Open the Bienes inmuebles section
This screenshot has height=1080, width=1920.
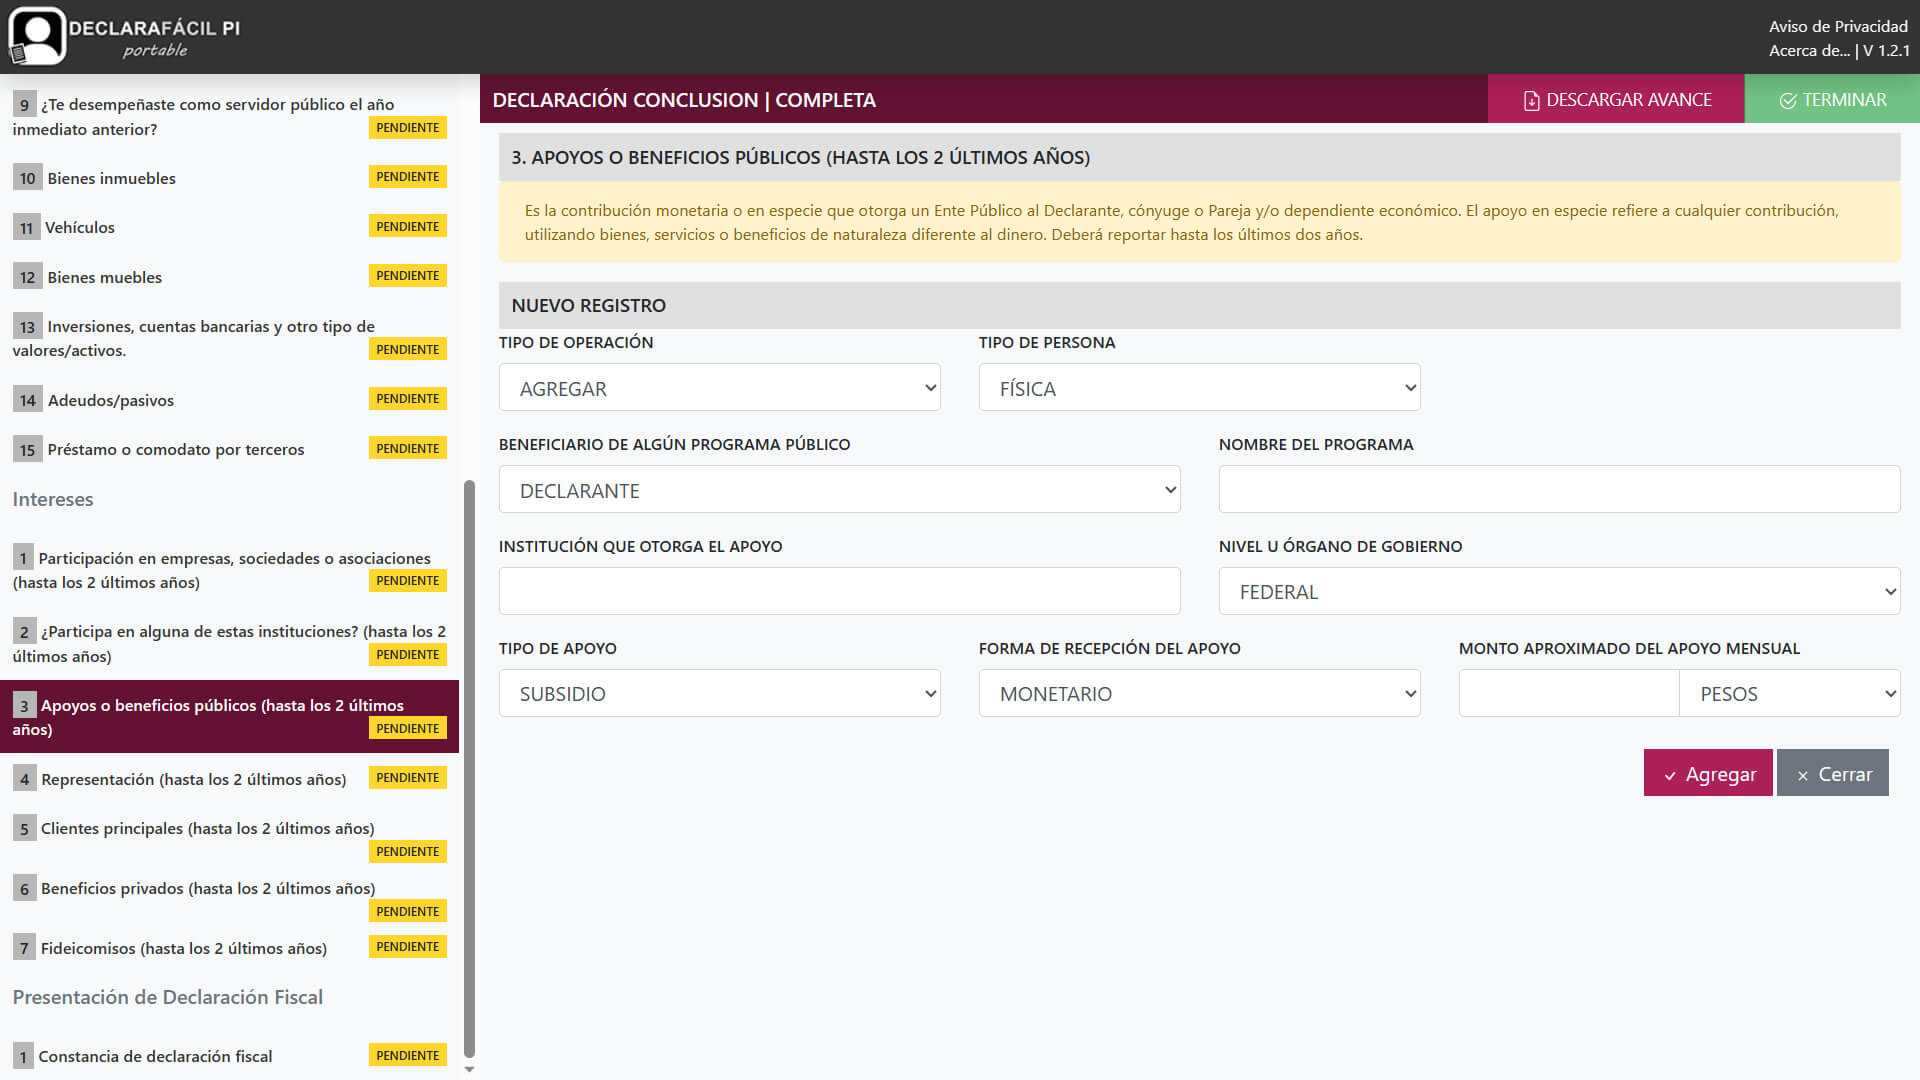(230, 178)
